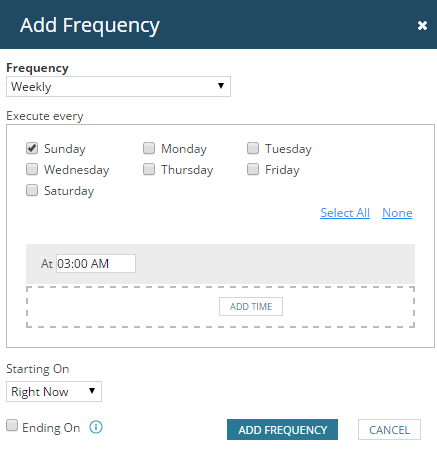This screenshot has height=452, width=437.
Task: Click the ADD TIME button
Action: click(x=251, y=307)
